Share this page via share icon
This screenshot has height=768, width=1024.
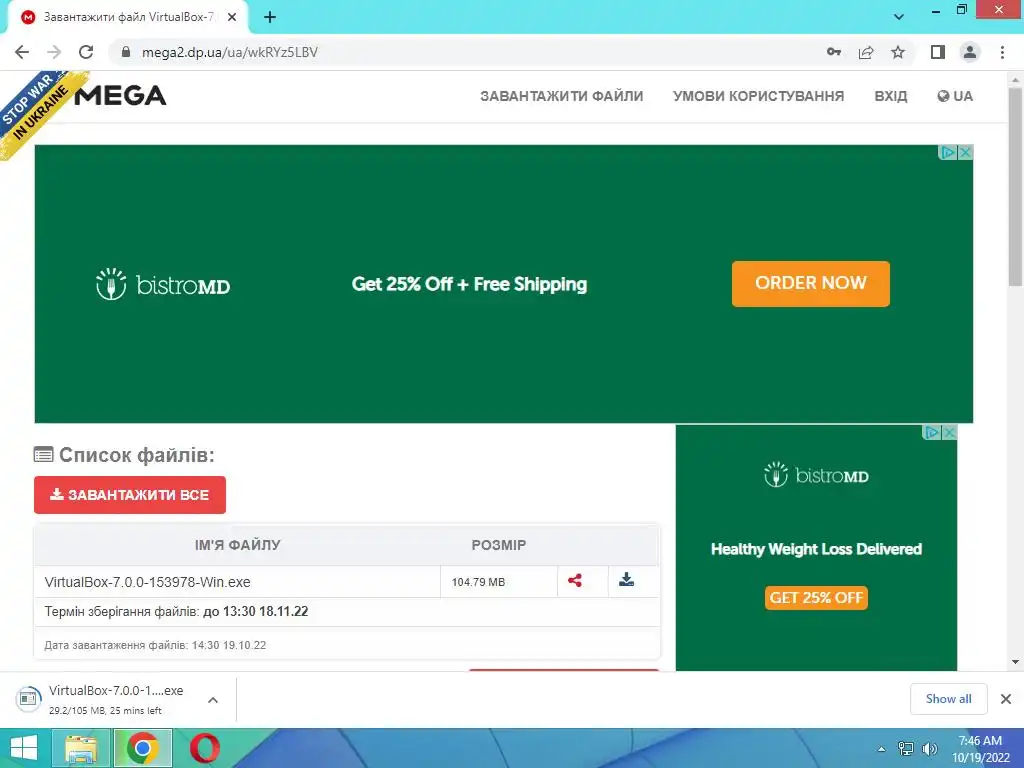pyautogui.click(x=866, y=52)
